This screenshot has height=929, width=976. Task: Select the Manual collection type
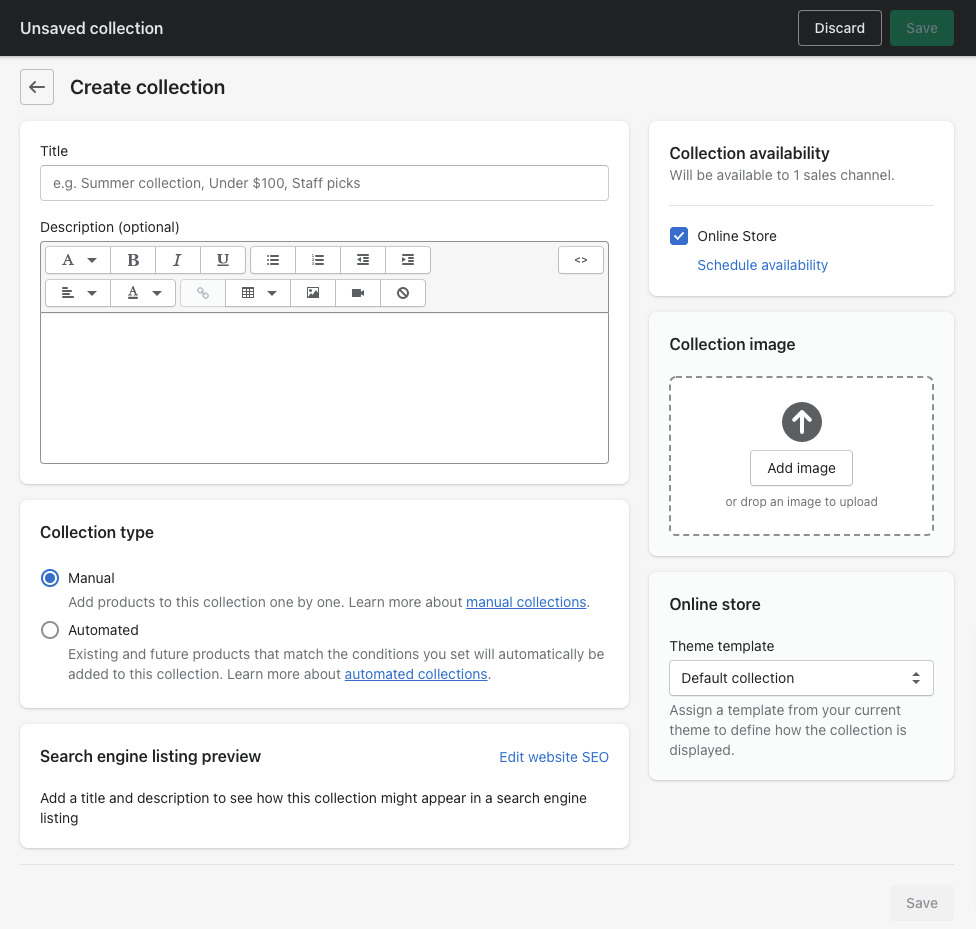tap(50, 578)
